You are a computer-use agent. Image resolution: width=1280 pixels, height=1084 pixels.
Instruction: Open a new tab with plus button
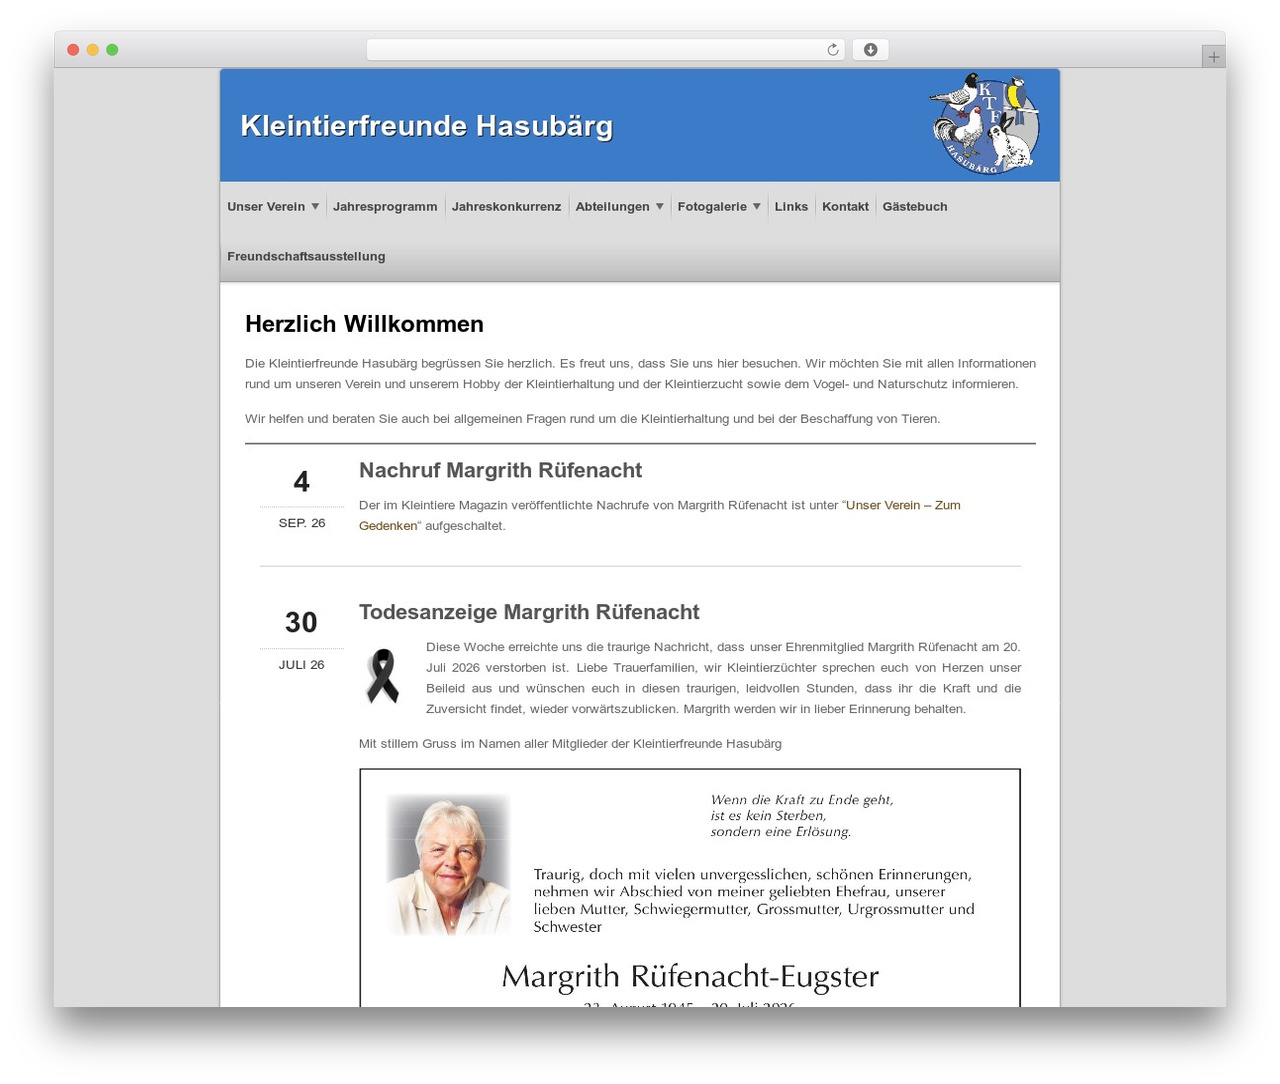(x=1213, y=57)
